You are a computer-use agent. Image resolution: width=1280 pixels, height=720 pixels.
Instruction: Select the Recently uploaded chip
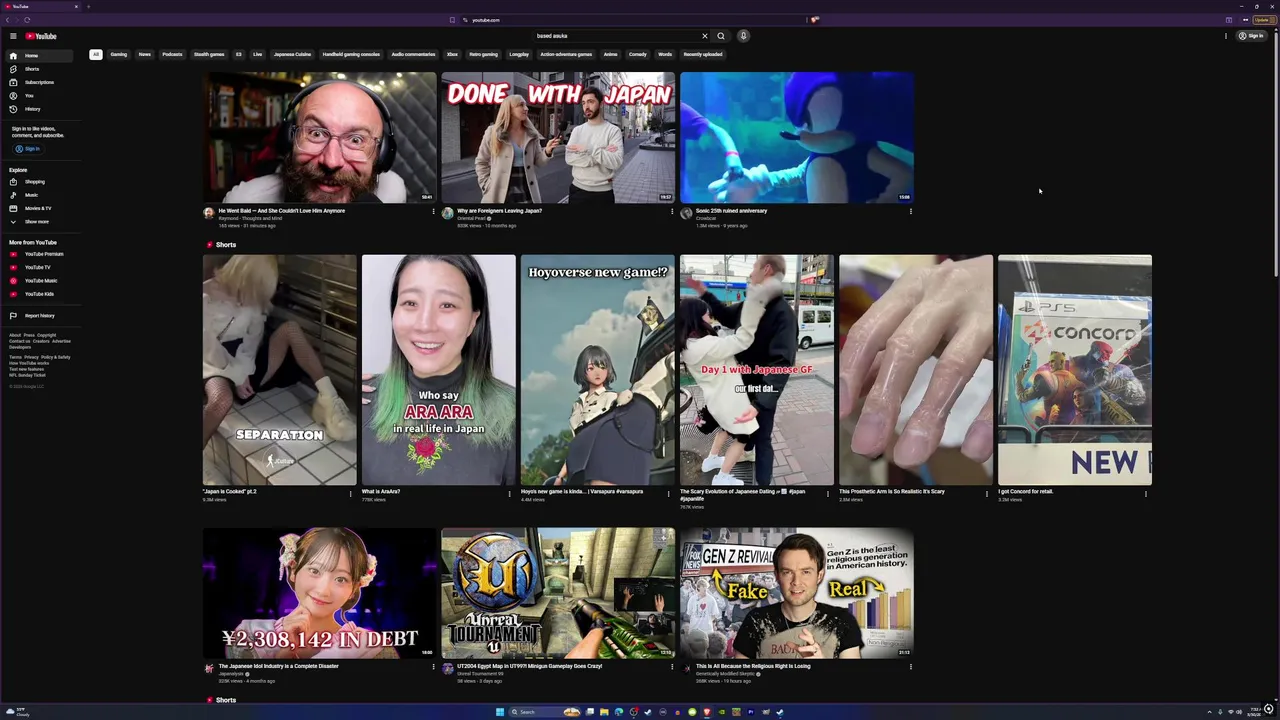[x=703, y=54]
